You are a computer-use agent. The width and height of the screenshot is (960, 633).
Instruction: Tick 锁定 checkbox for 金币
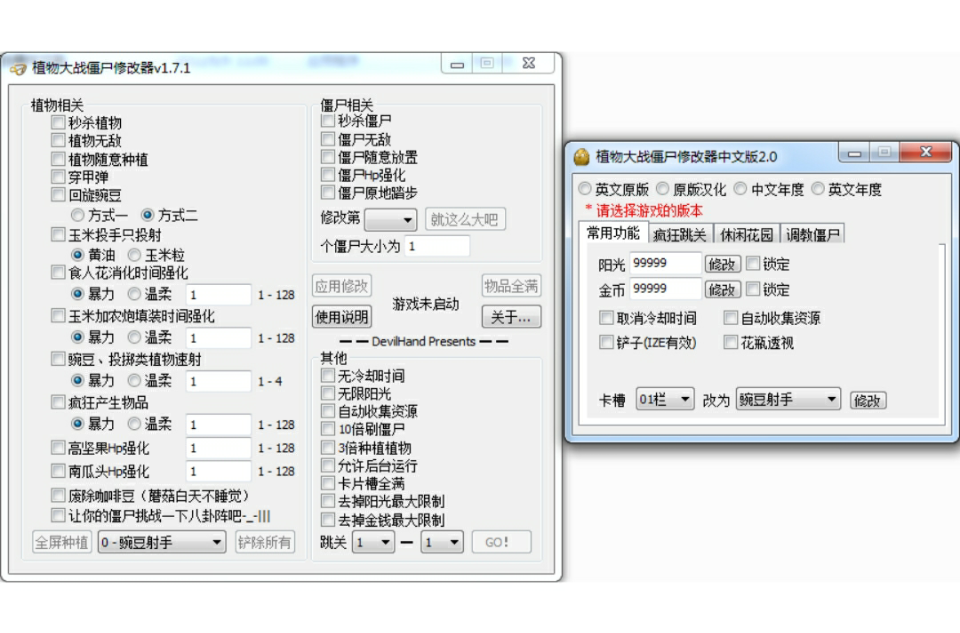pos(753,288)
